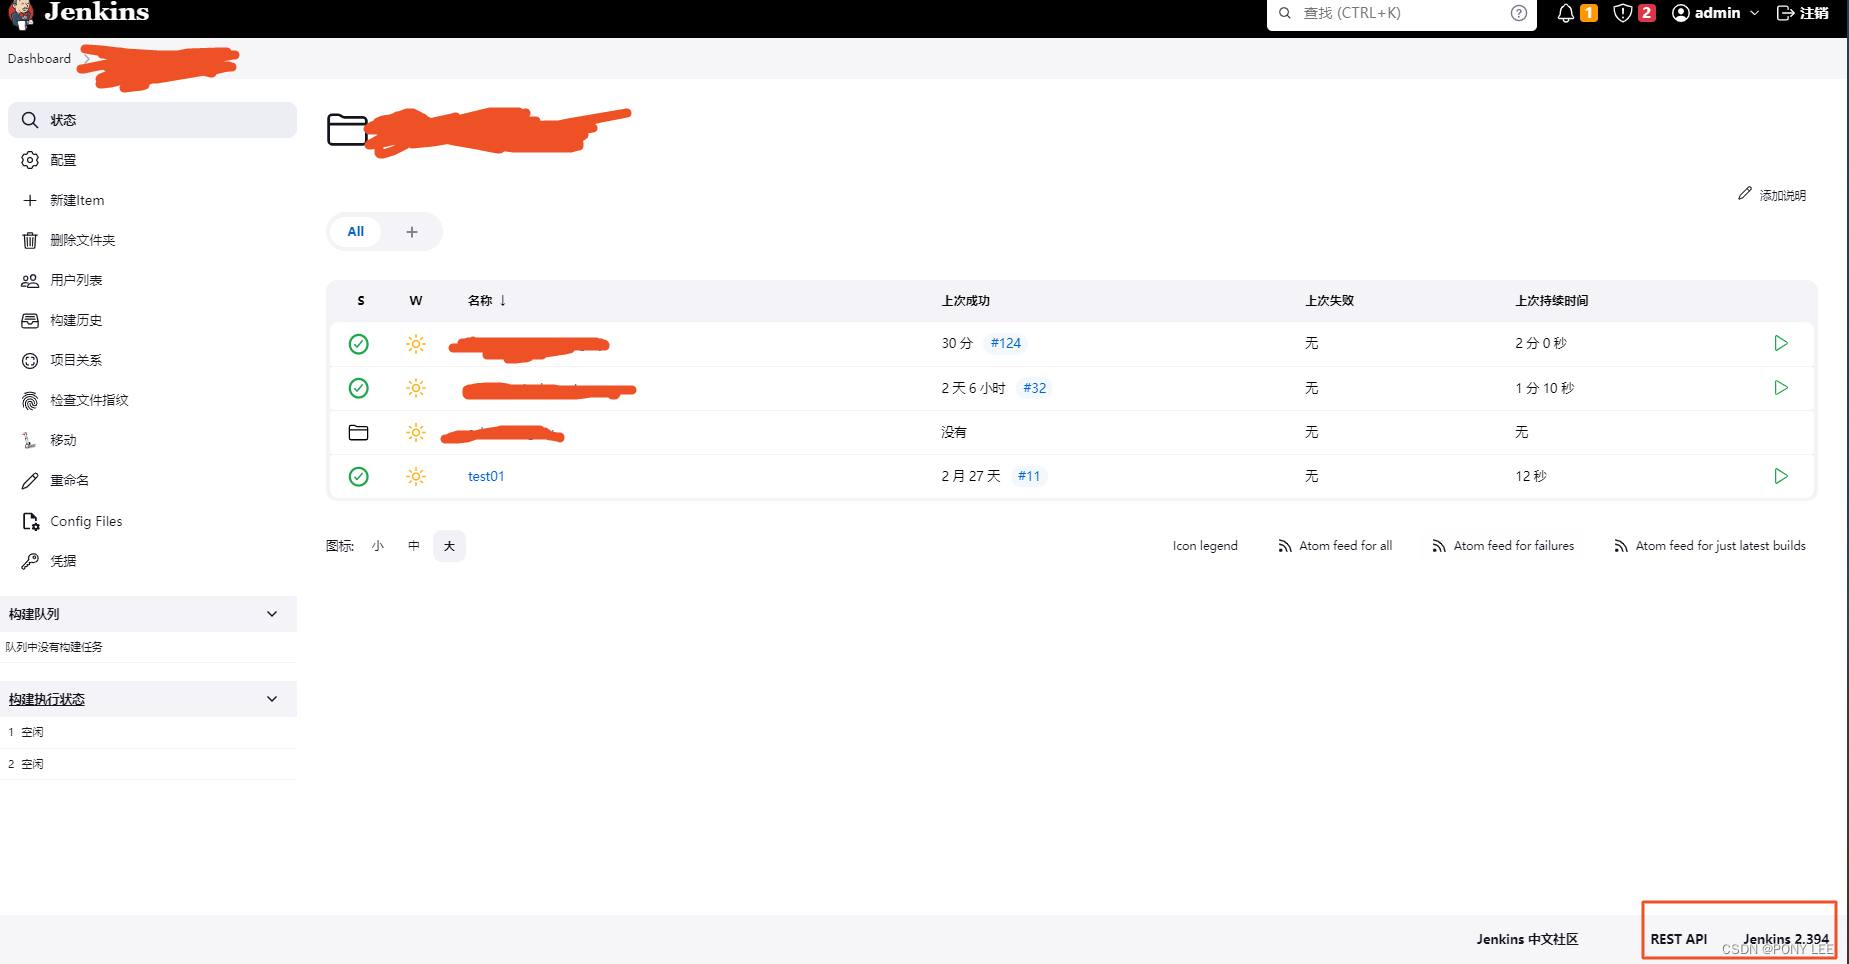Screen dimensions: 1849x964
Task: Switch icon size to 小
Action: (x=378, y=546)
